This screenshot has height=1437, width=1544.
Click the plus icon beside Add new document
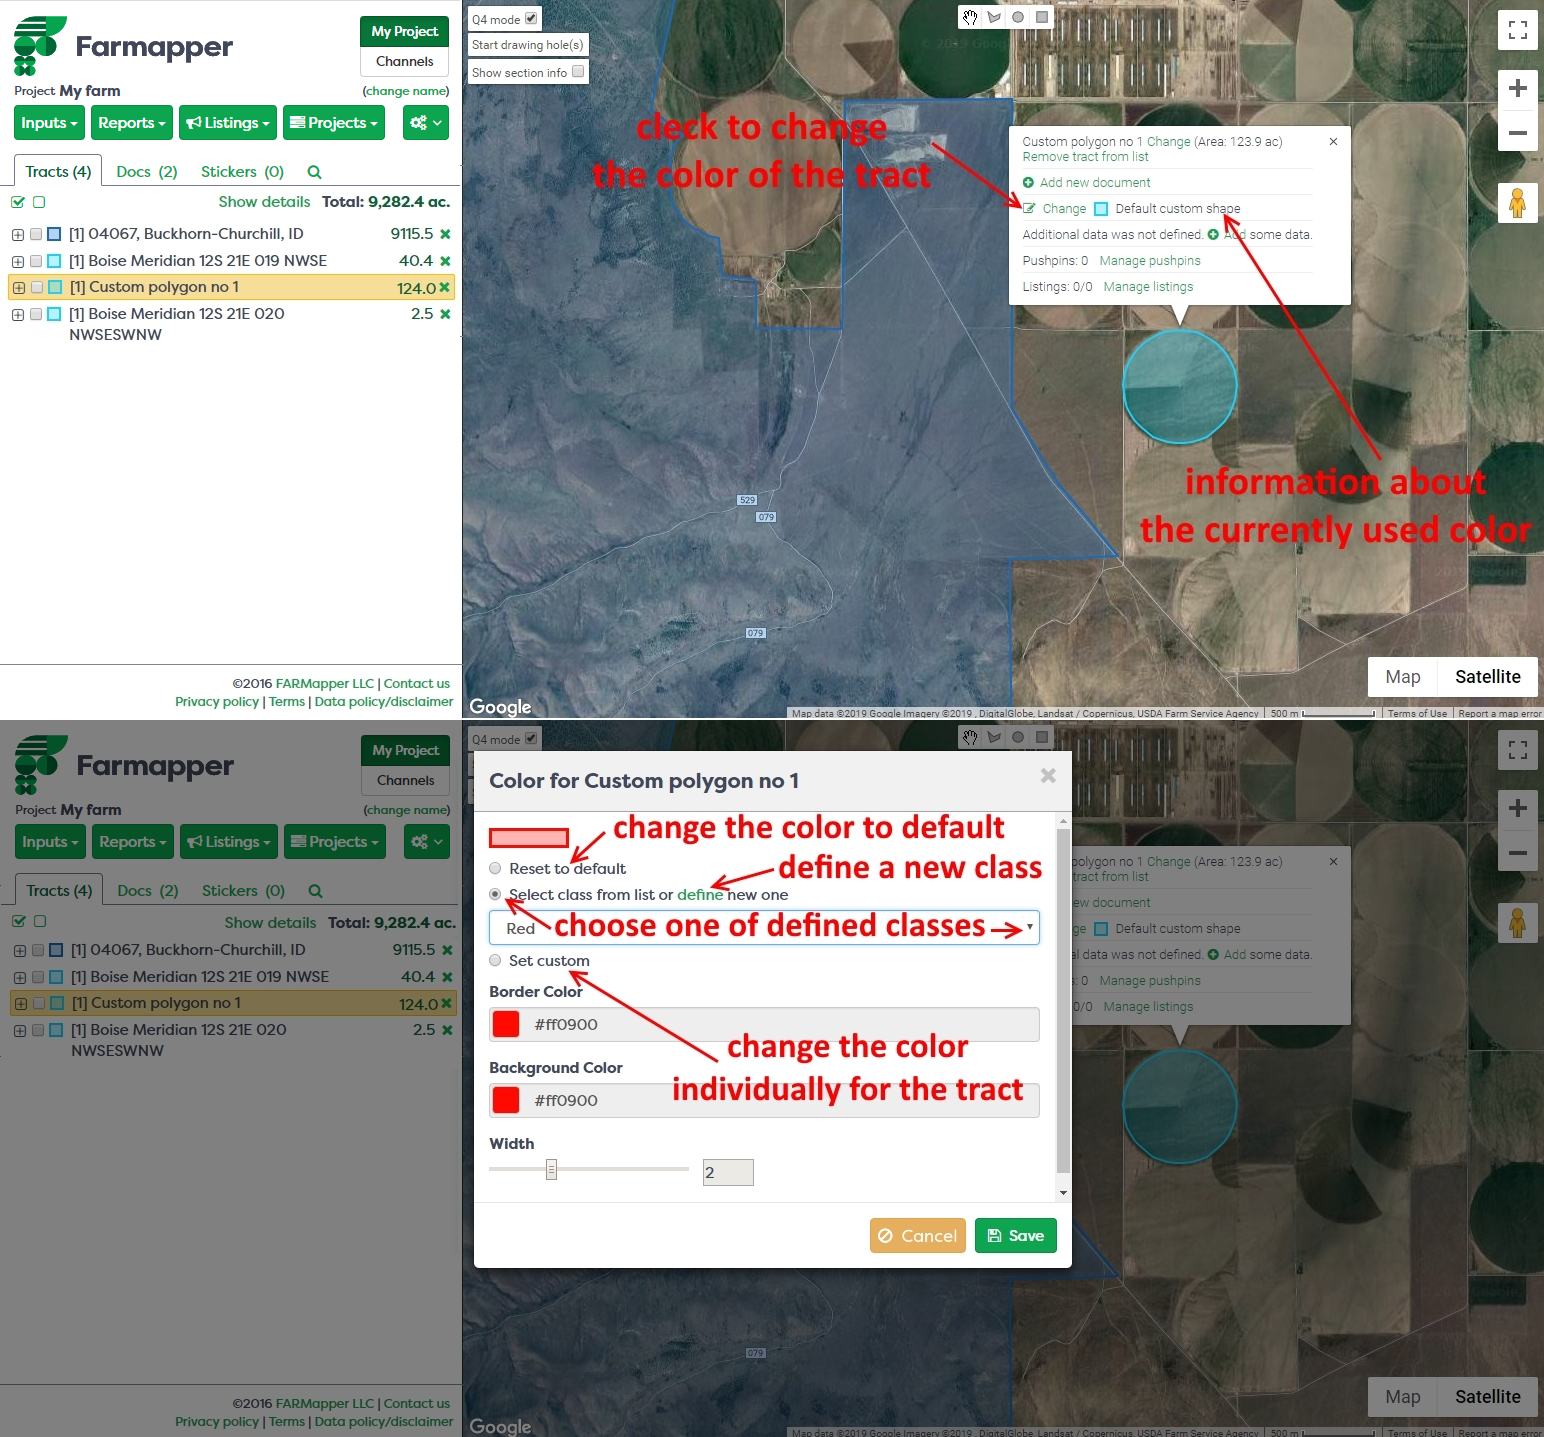[1028, 183]
